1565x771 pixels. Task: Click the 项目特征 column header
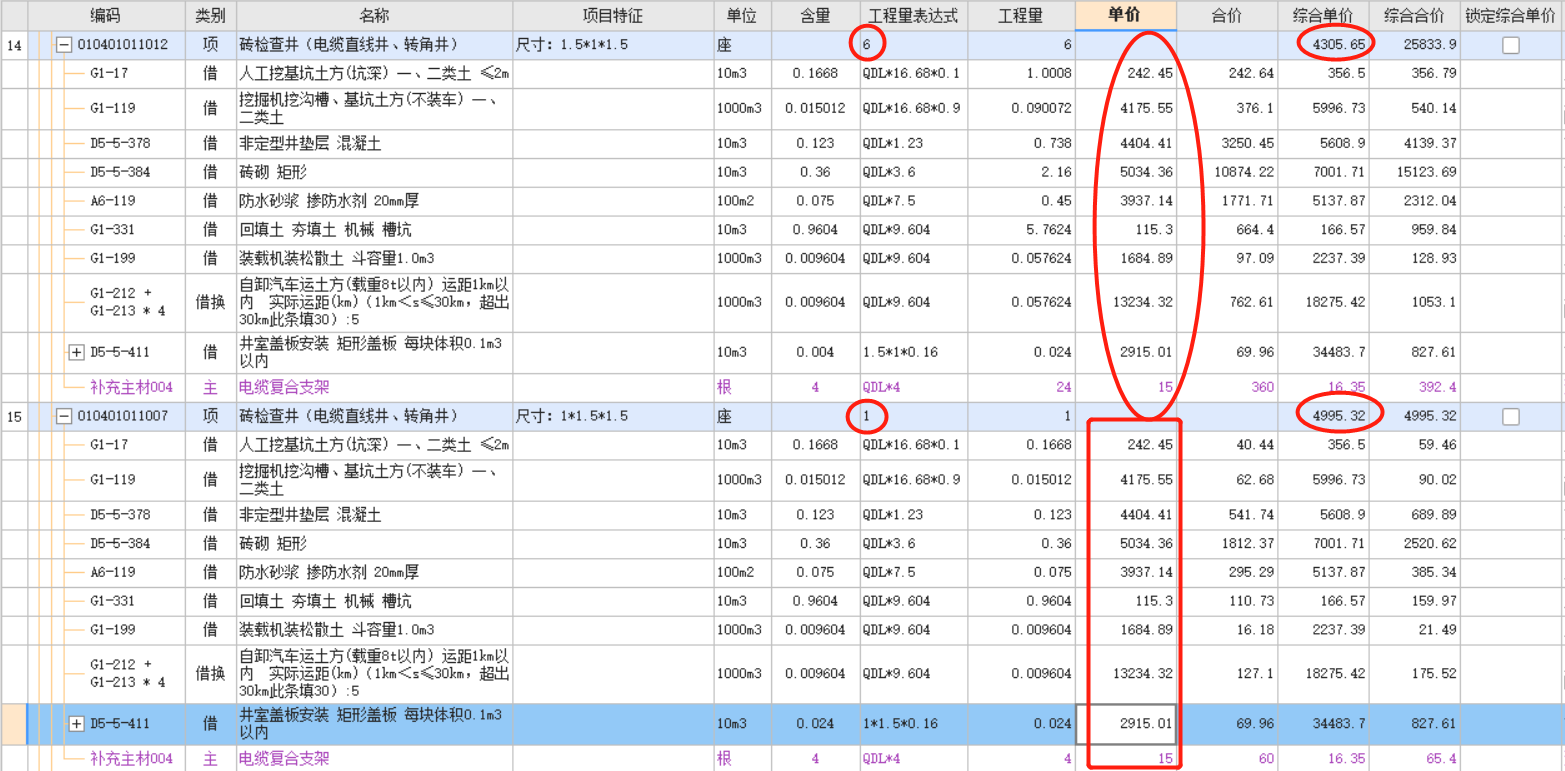(613, 15)
